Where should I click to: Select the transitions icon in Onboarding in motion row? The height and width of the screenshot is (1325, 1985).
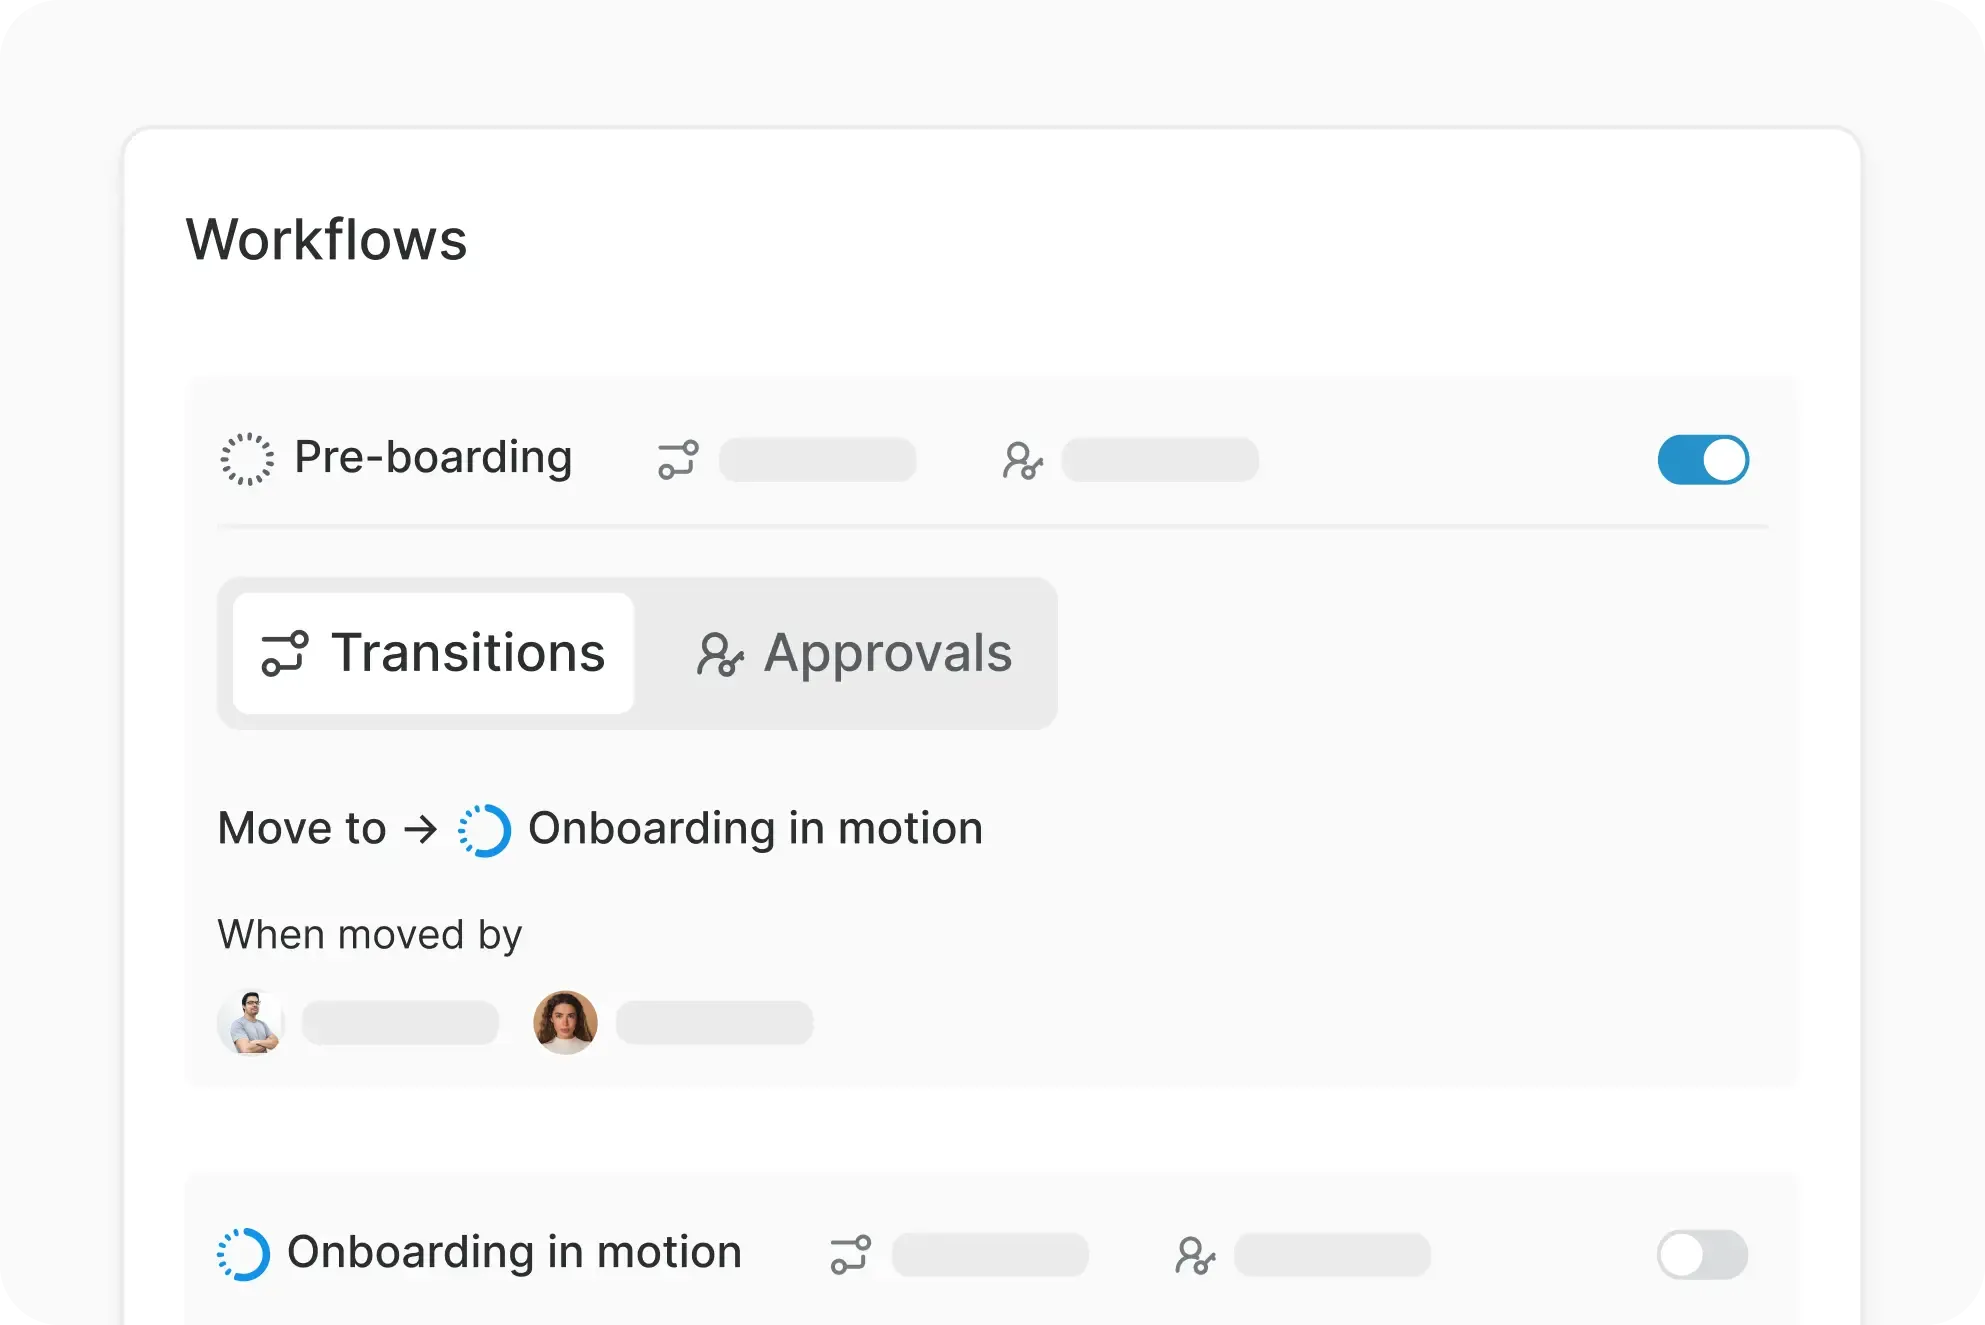tap(851, 1254)
